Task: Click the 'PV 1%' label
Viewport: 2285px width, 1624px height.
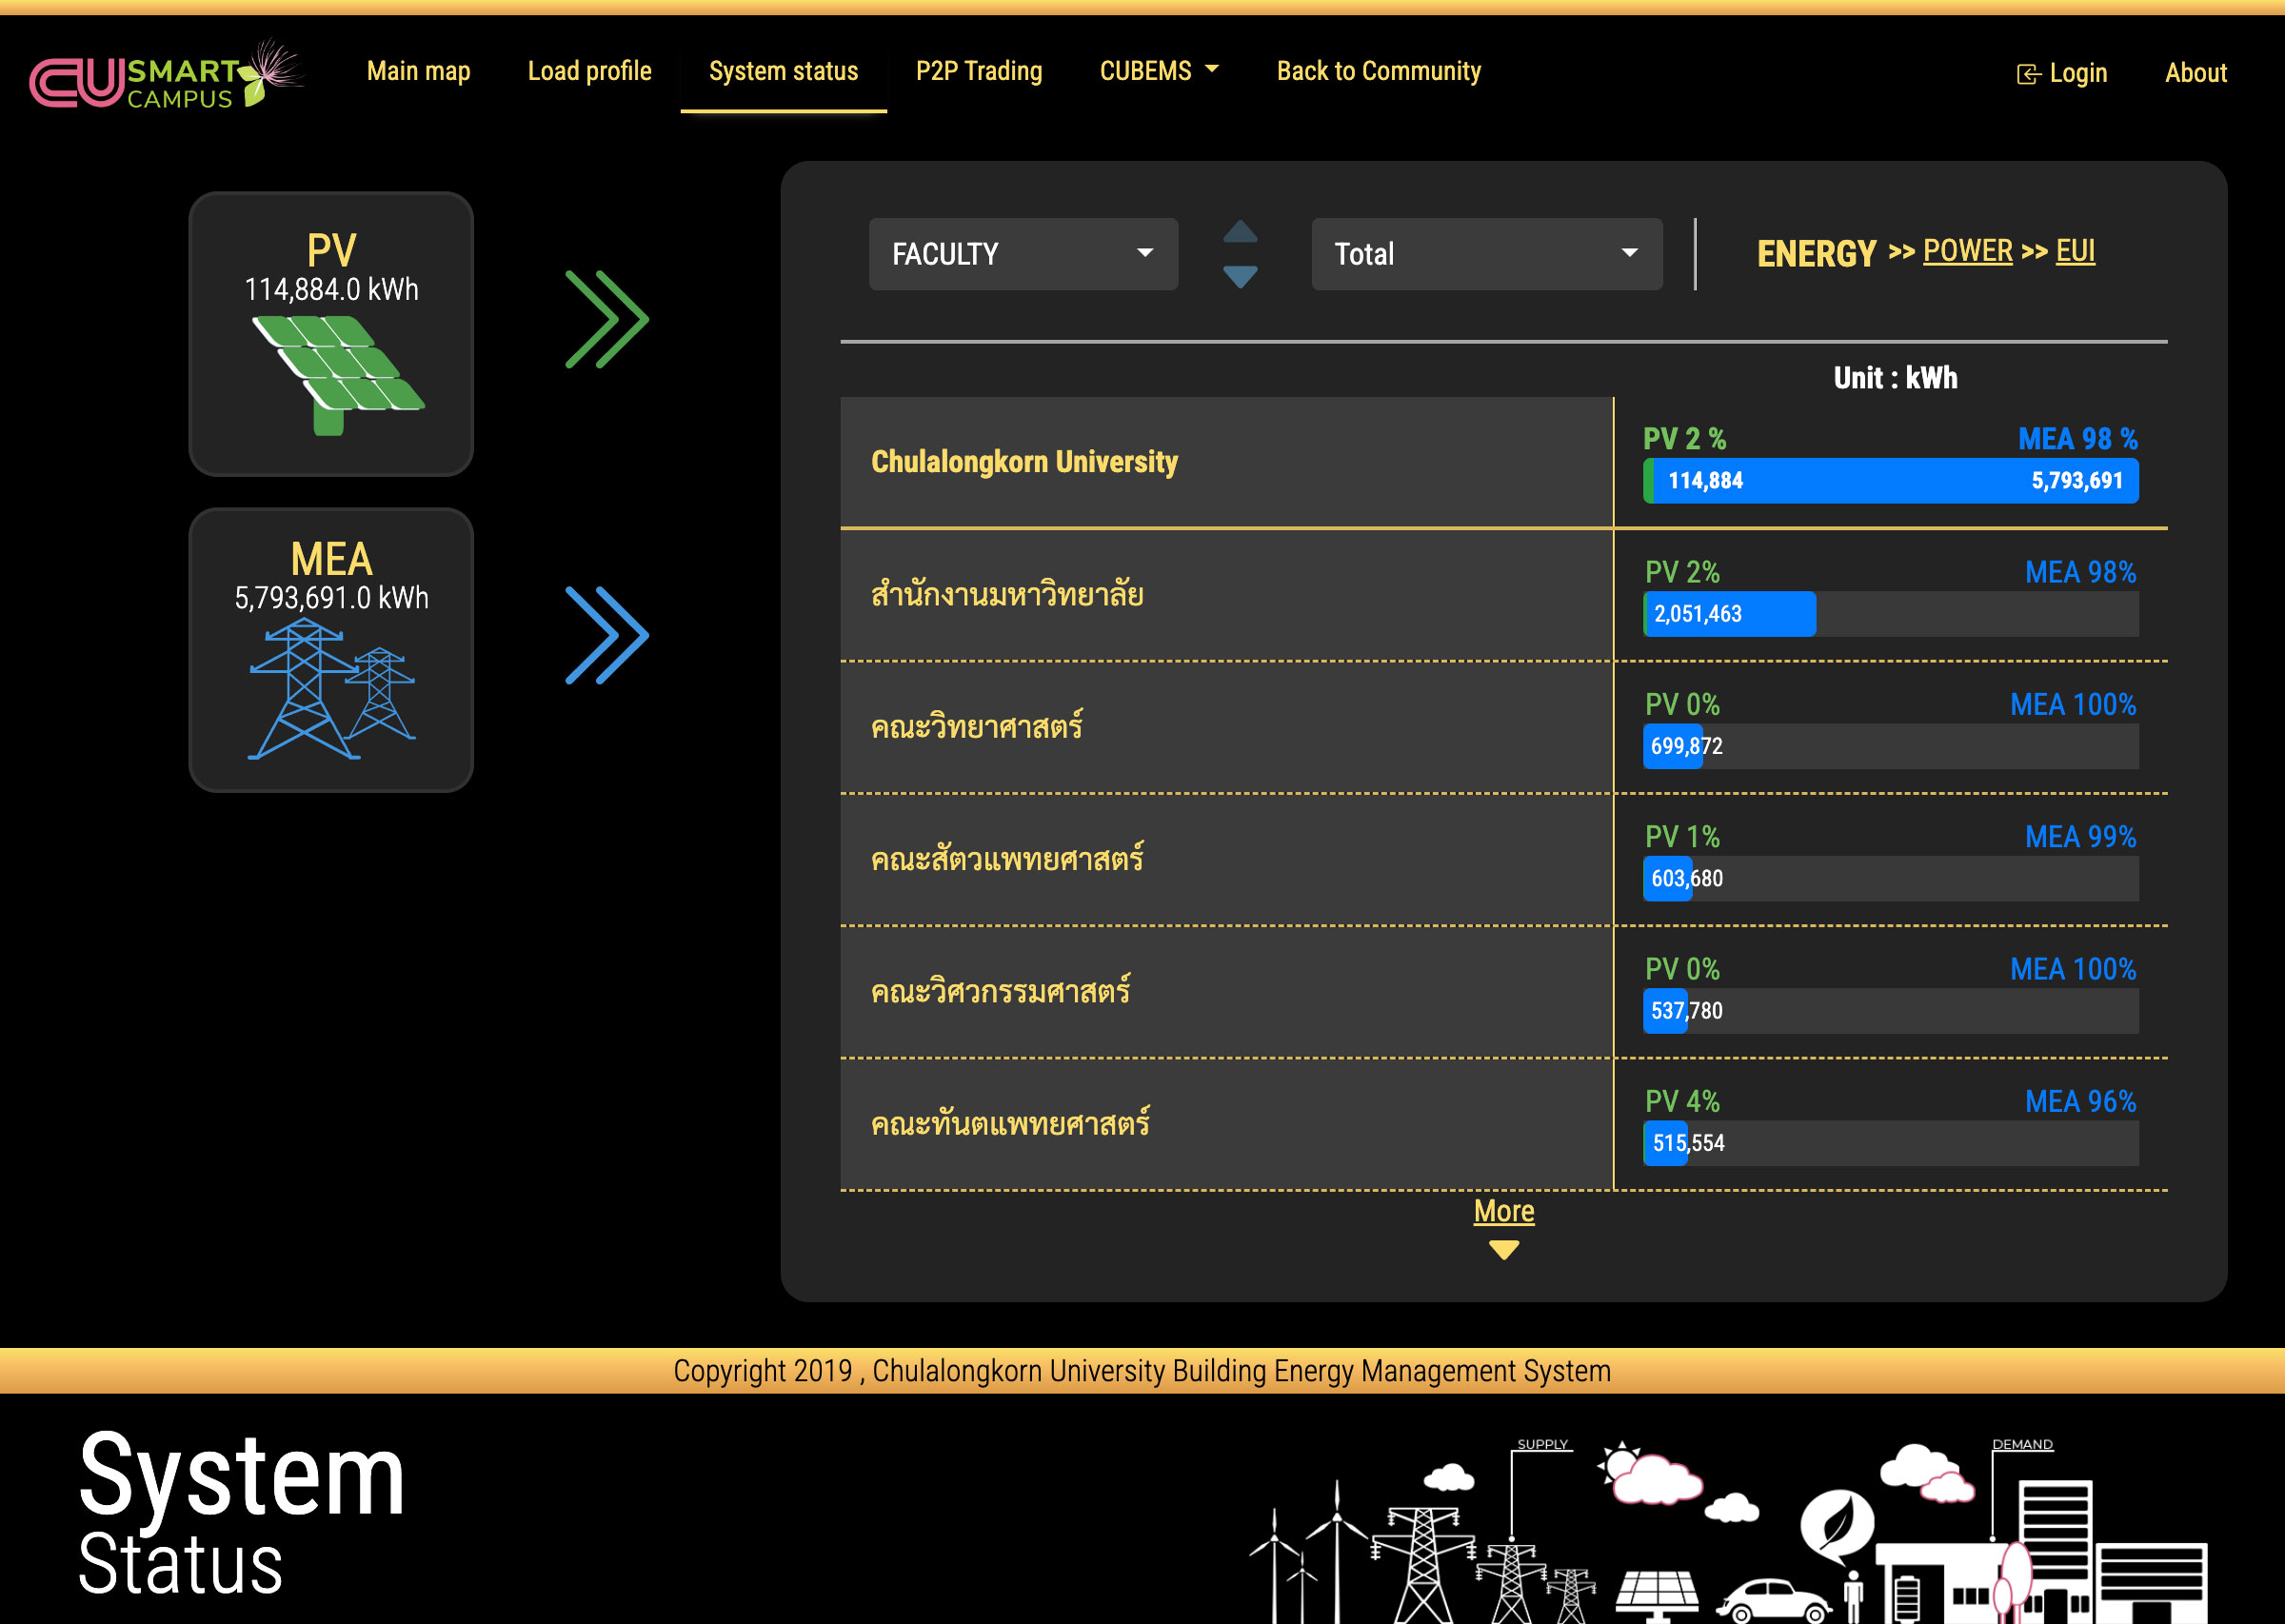Action: (x=1682, y=836)
